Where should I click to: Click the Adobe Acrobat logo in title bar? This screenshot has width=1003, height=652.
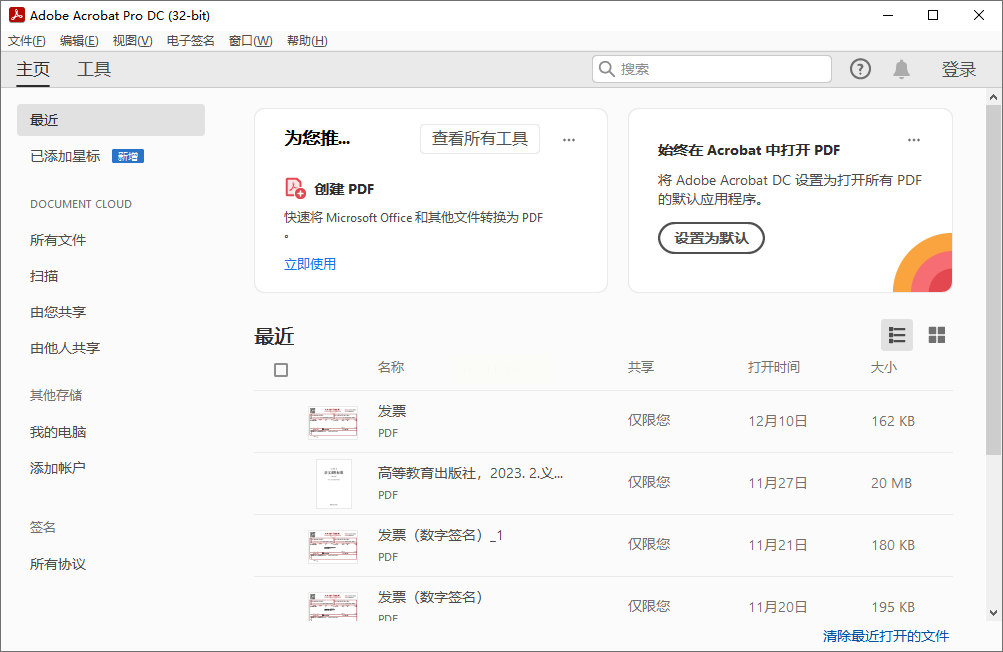tap(17, 15)
